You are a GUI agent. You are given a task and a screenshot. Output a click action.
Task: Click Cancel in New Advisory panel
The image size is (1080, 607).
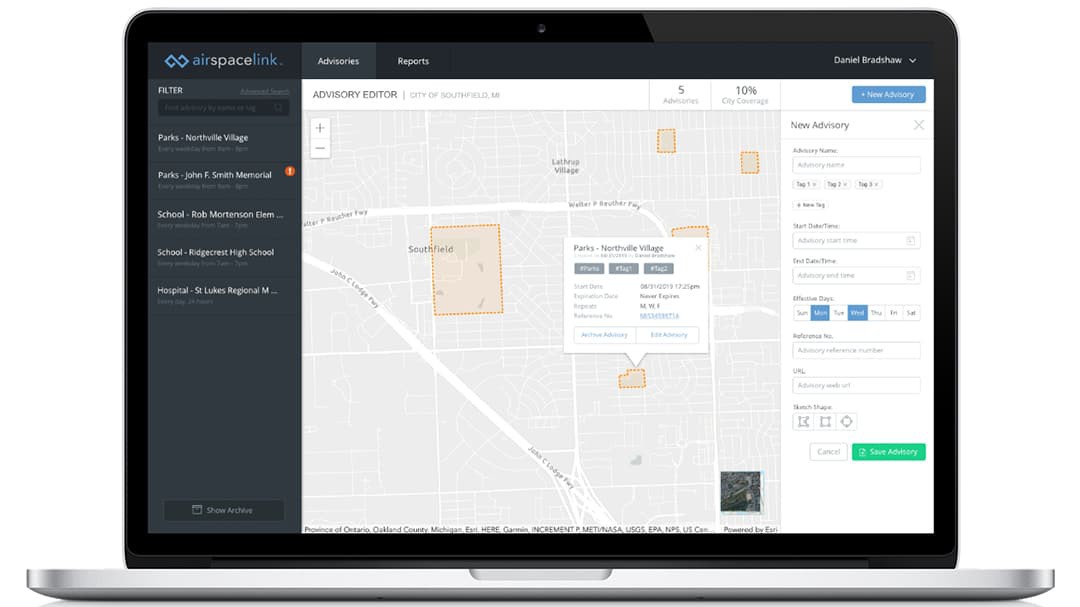[829, 452]
